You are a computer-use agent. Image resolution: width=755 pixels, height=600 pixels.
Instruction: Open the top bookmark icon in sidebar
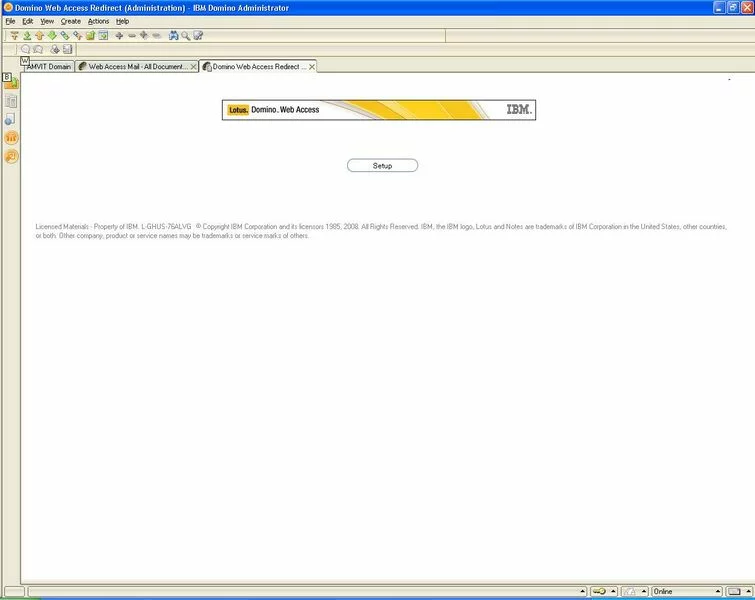click(12, 83)
